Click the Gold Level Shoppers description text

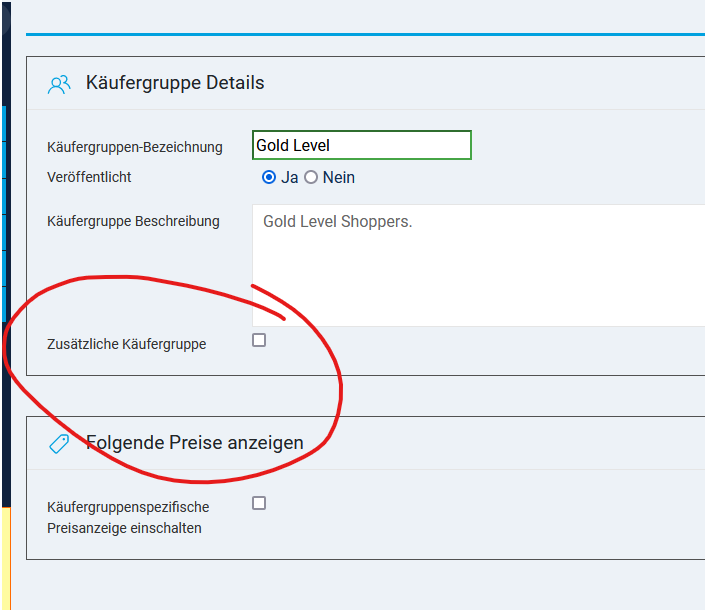tap(337, 221)
